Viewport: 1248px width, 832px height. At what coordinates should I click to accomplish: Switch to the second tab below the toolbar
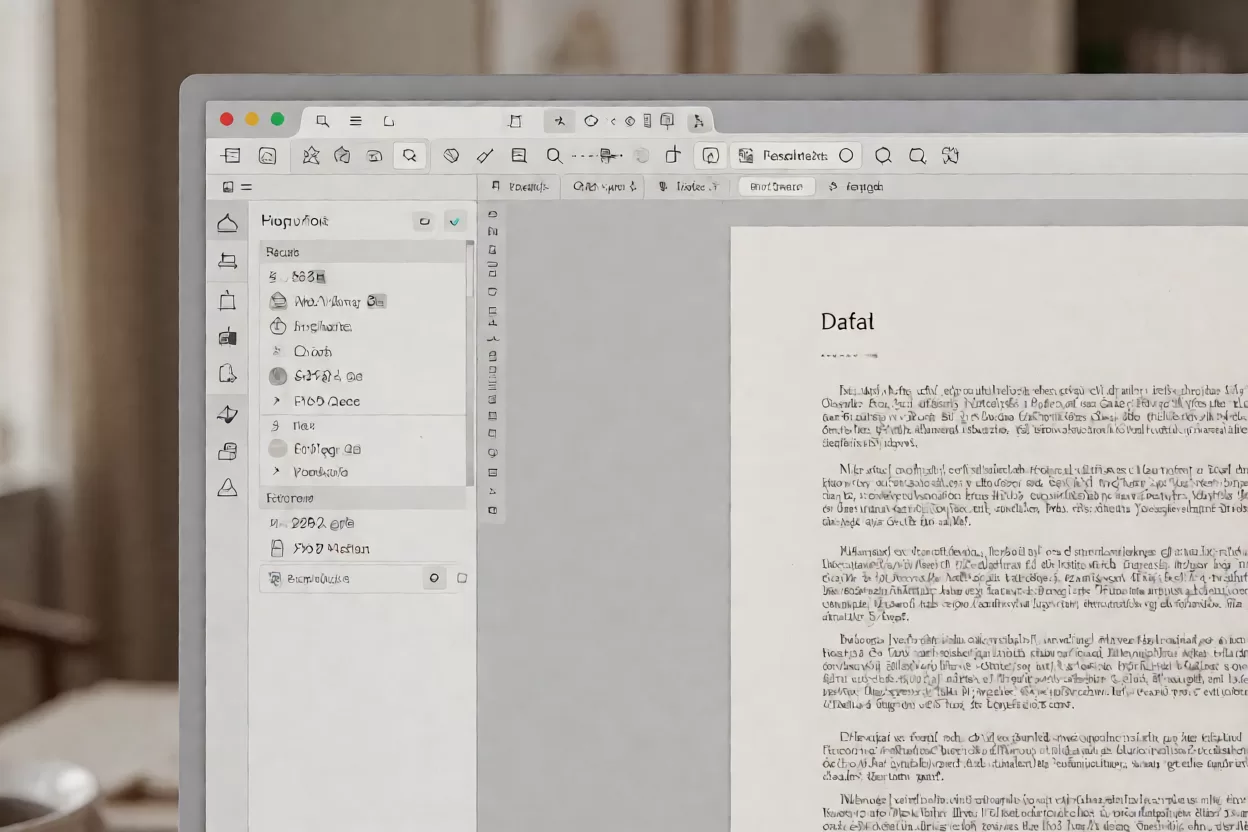605,187
